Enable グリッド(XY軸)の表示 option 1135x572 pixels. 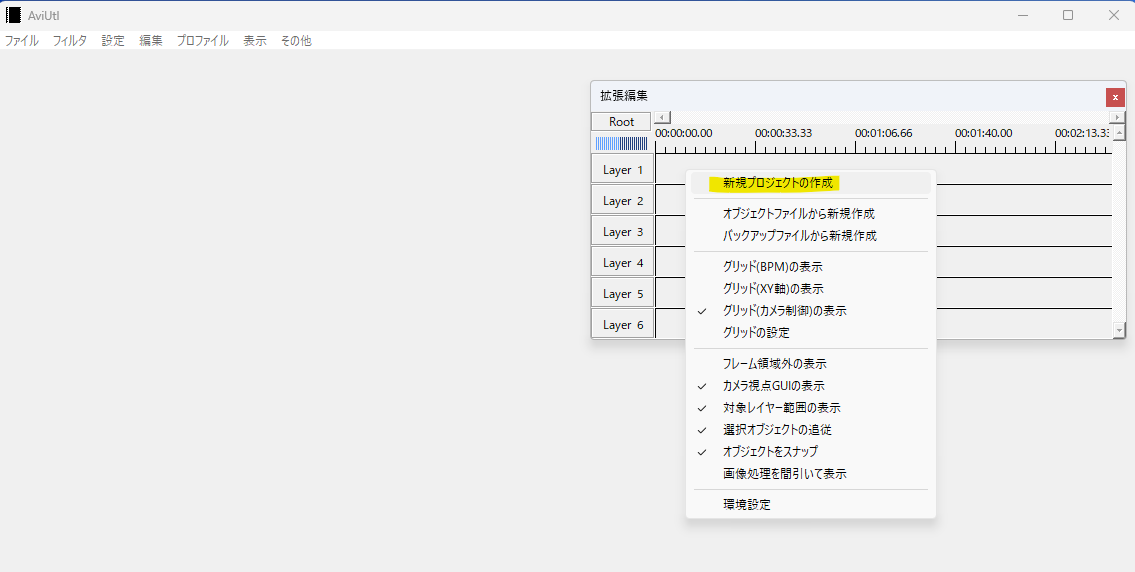(811, 289)
